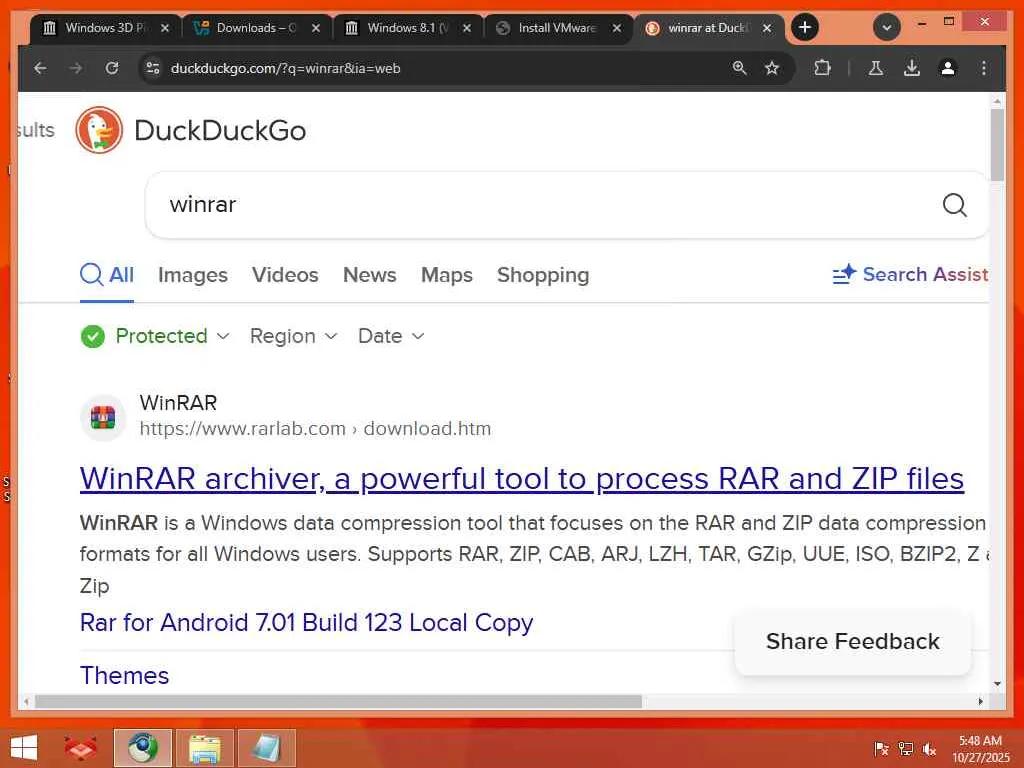Open the taskbar clock and date

coord(980,748)
